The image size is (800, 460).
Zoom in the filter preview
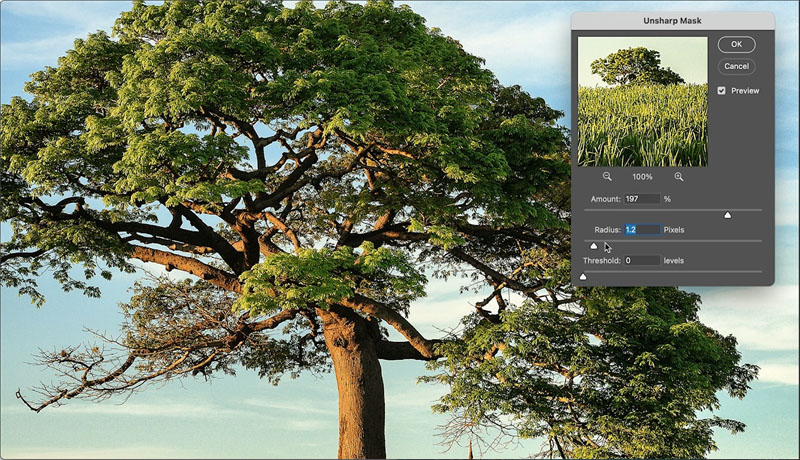click(x=679, y=176)
